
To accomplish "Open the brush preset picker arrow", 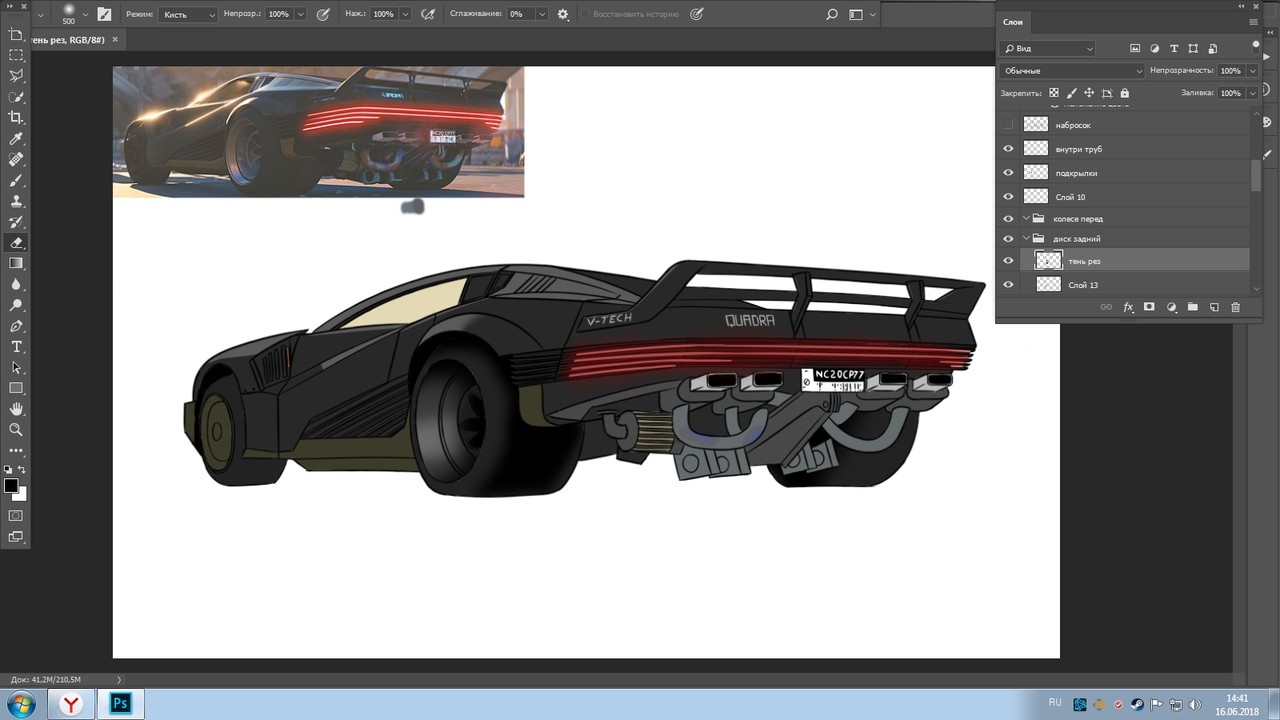I will coord(86,15).
